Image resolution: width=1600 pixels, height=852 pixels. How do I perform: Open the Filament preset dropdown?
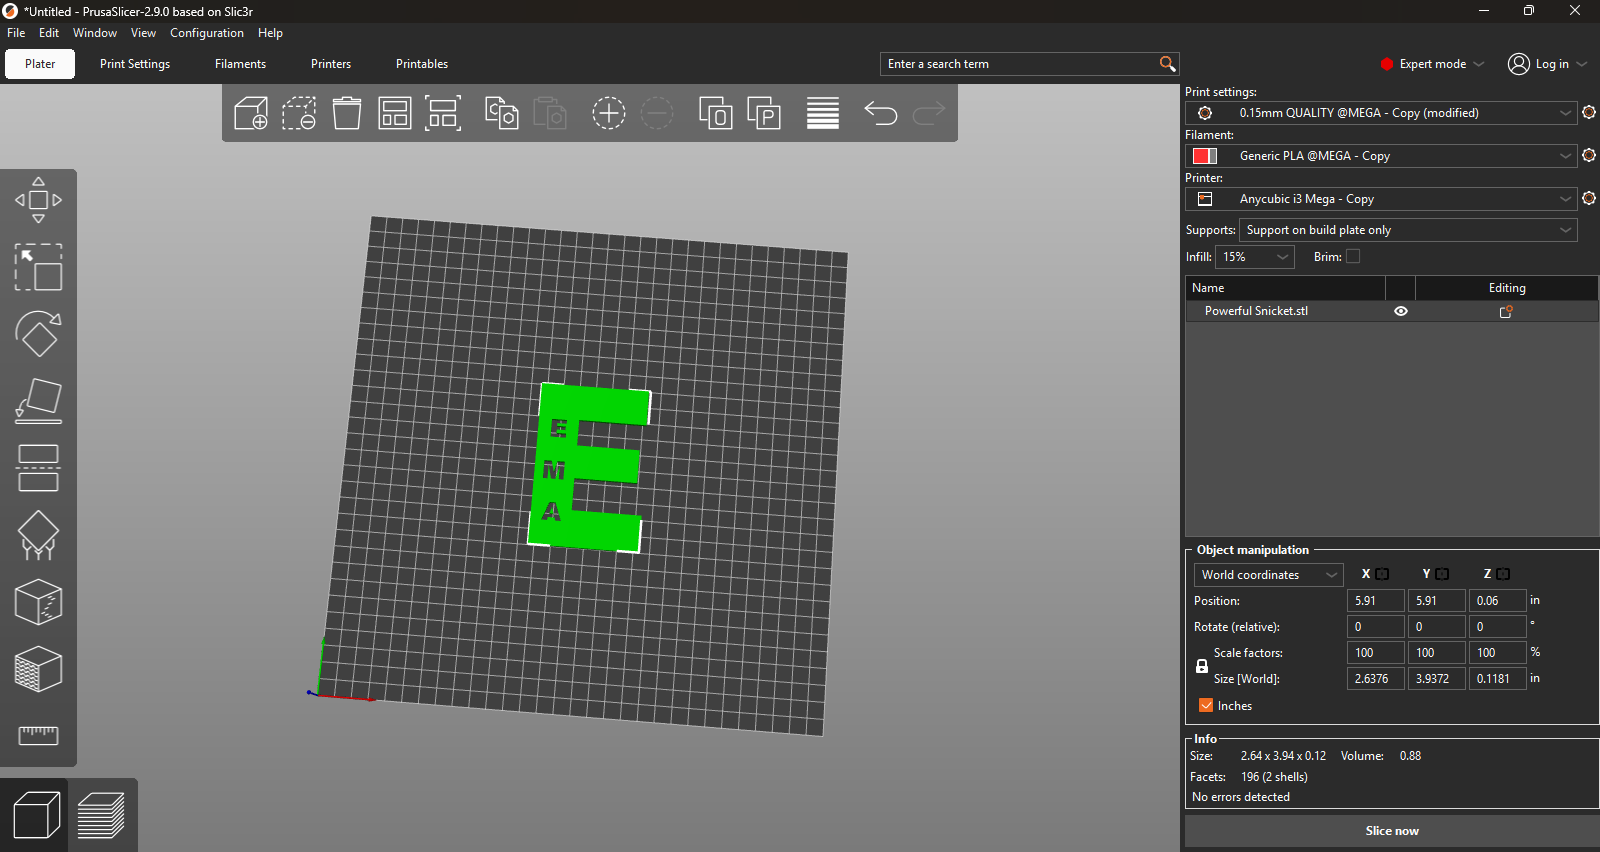tap(1381, 156)
